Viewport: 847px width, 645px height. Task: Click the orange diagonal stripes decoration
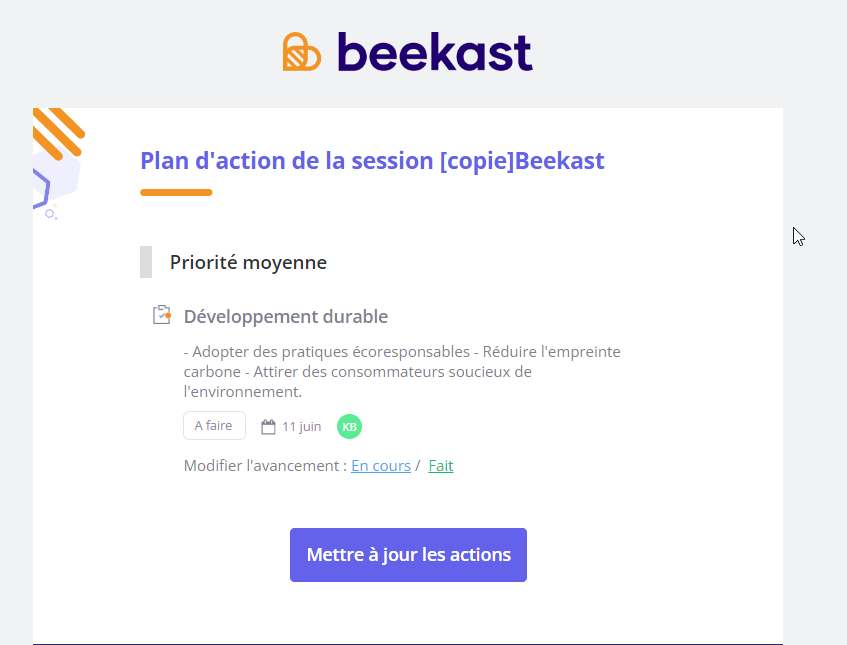[58, 132]
